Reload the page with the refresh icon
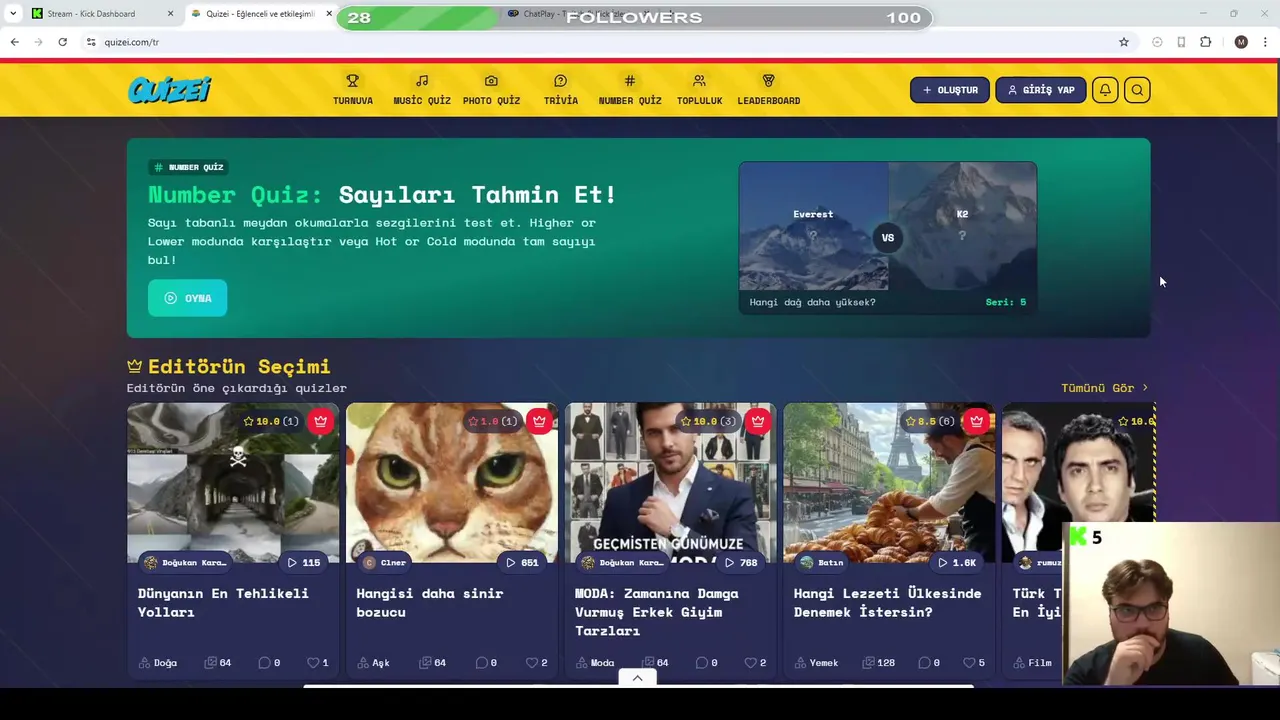1280x720 pixels. point(62,42)
